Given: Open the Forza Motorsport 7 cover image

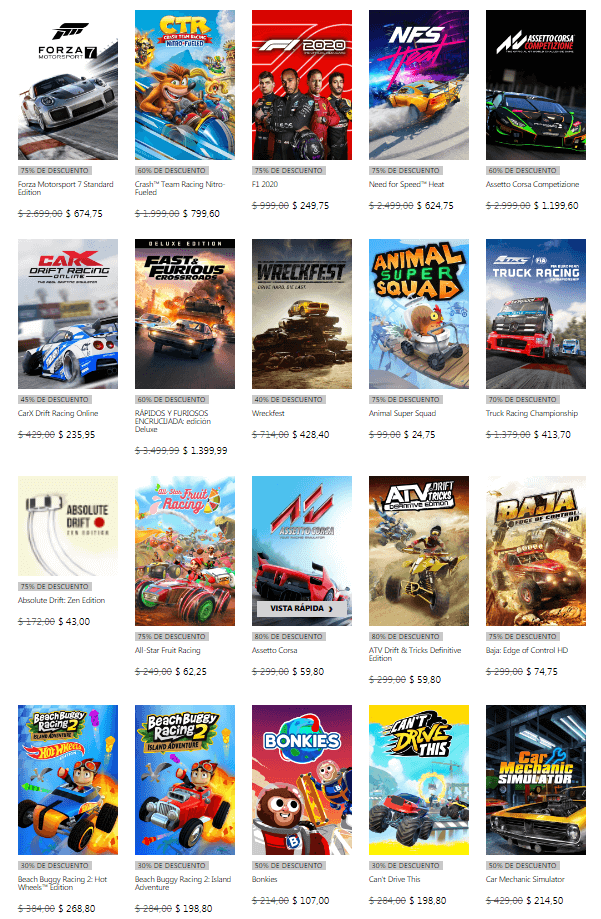Looking at the screenshot, I should pos(67,84).
